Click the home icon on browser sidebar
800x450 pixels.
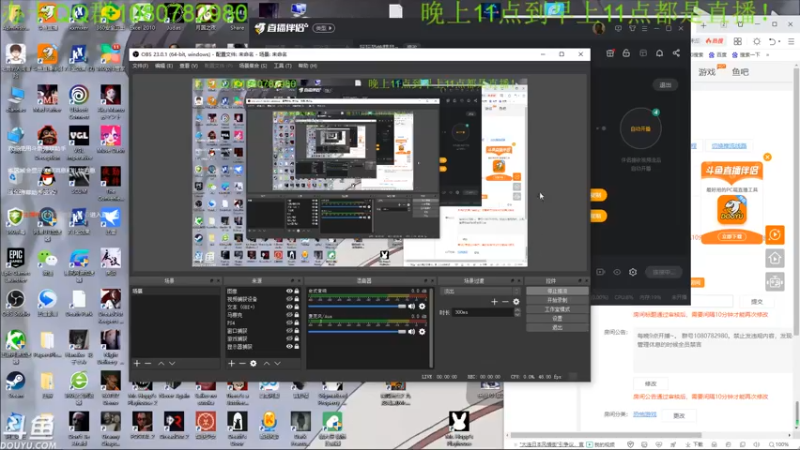click(x=774, y=258)
